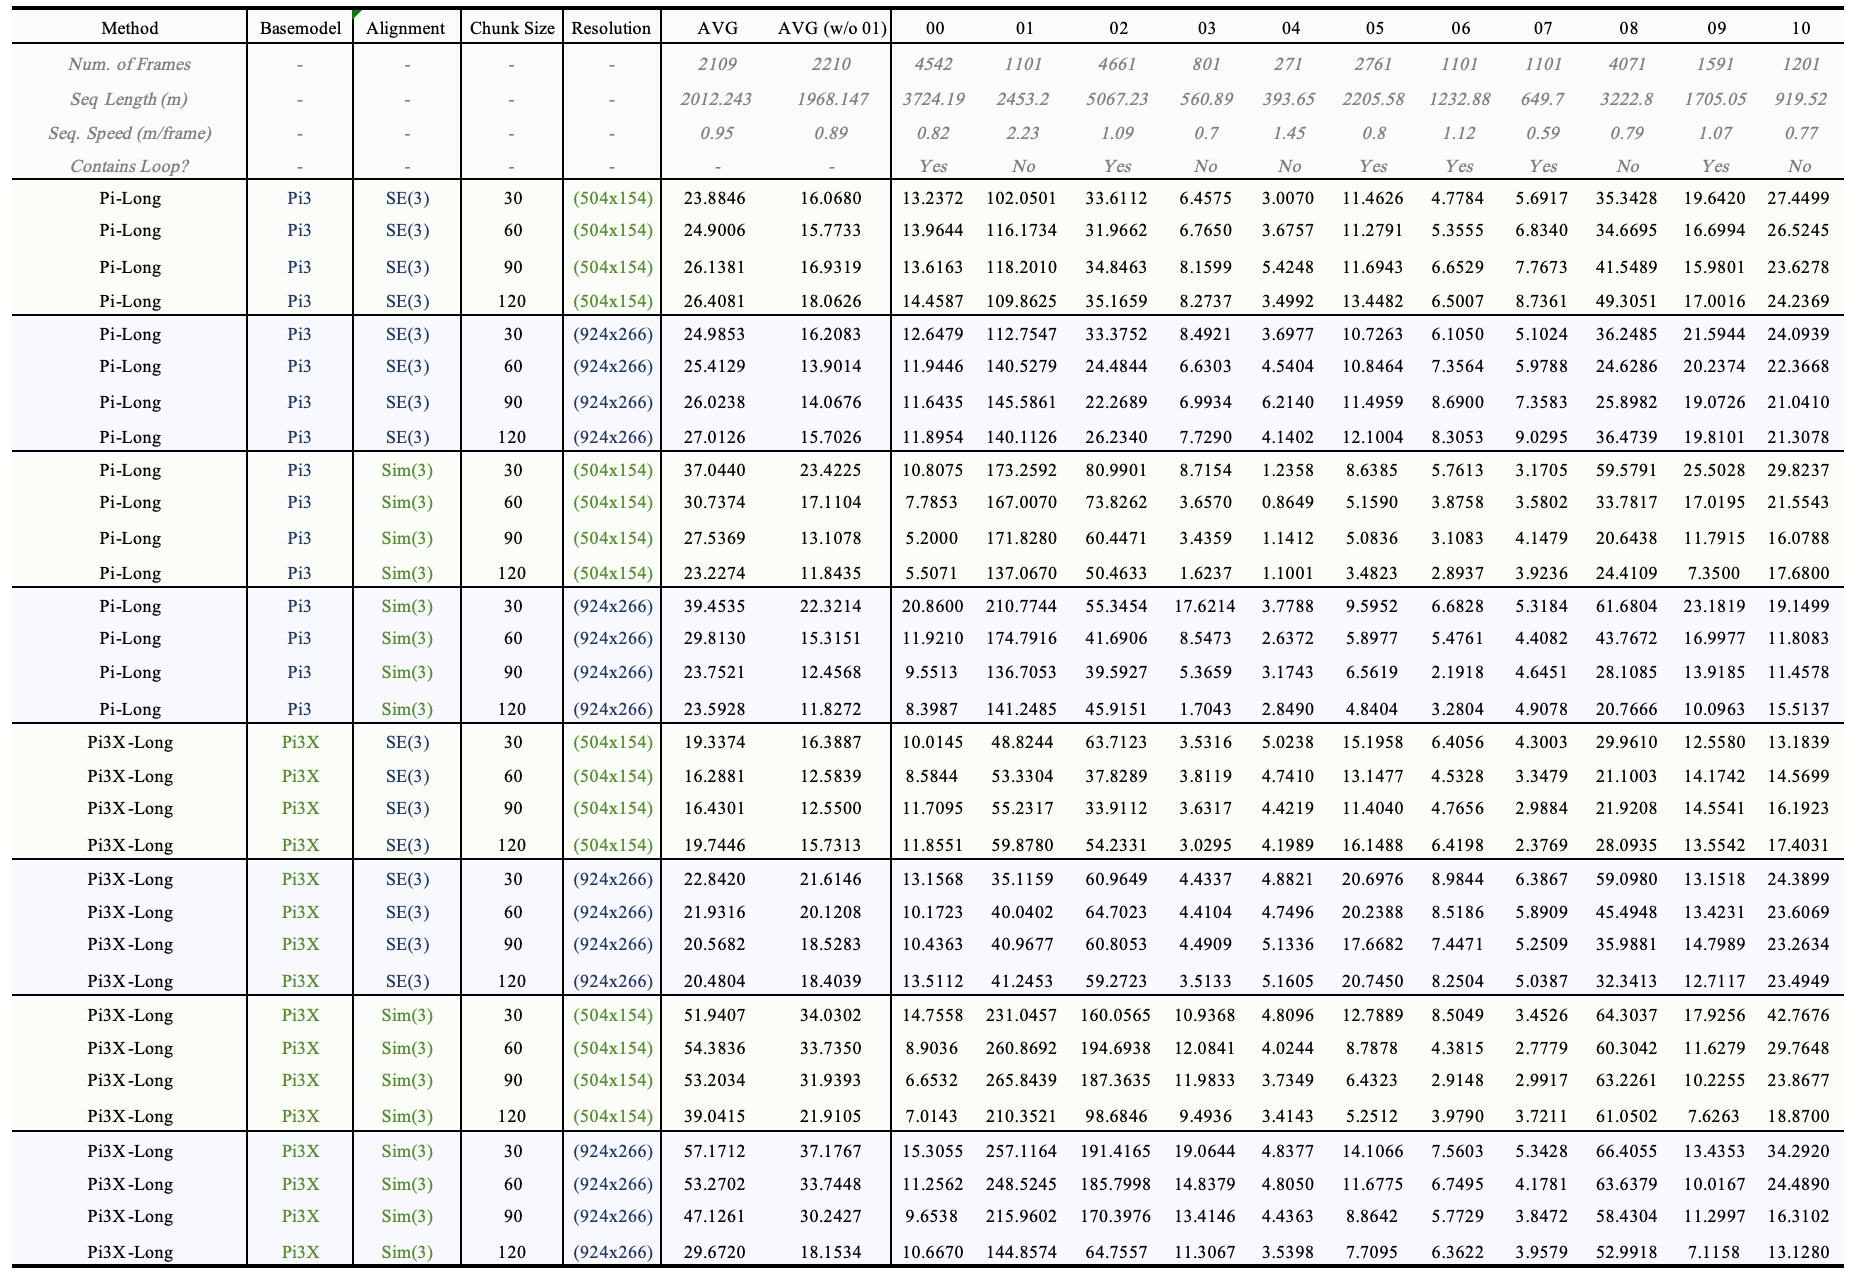The width and height of the screenshot is (1856, 1280).
Task: Click the speed value 2.23
Action: coord(1022,133)
